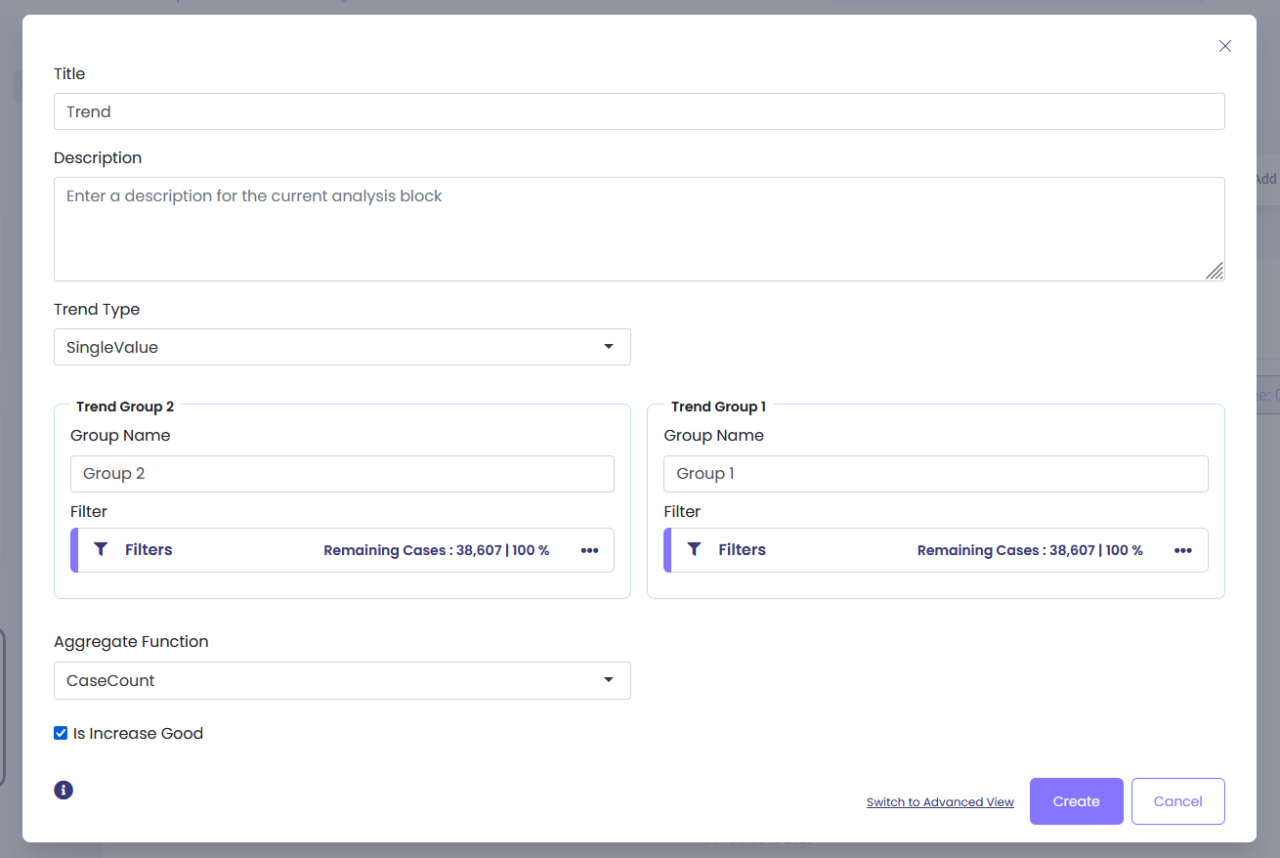Click the Cancel button
The image size is (1280, 858).
1178,801
